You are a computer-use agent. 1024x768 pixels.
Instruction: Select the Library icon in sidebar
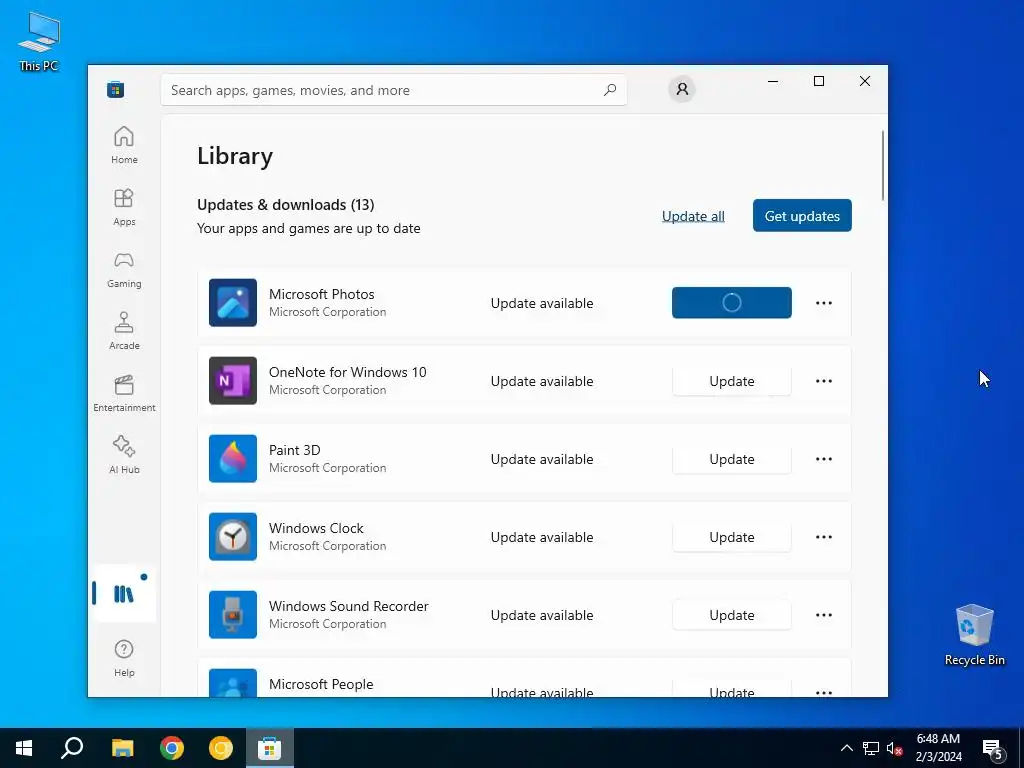tap(124, 593)
